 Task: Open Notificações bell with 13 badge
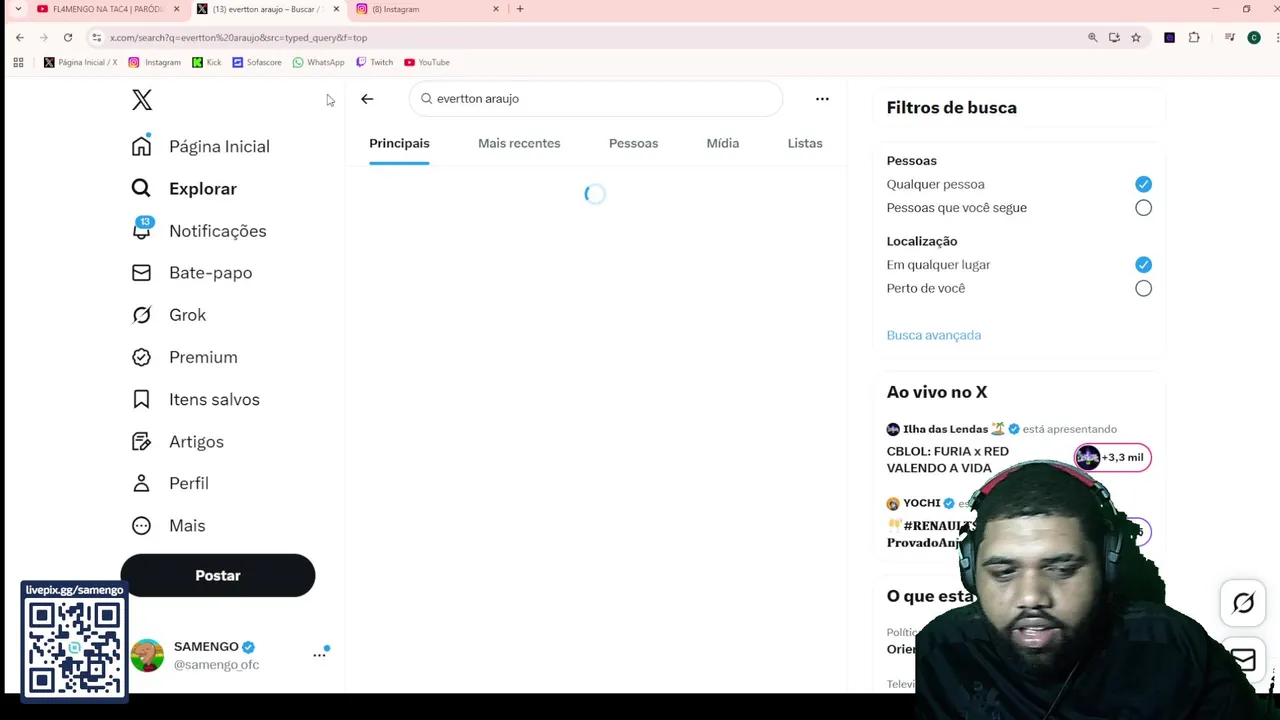[x=142, y=230]
